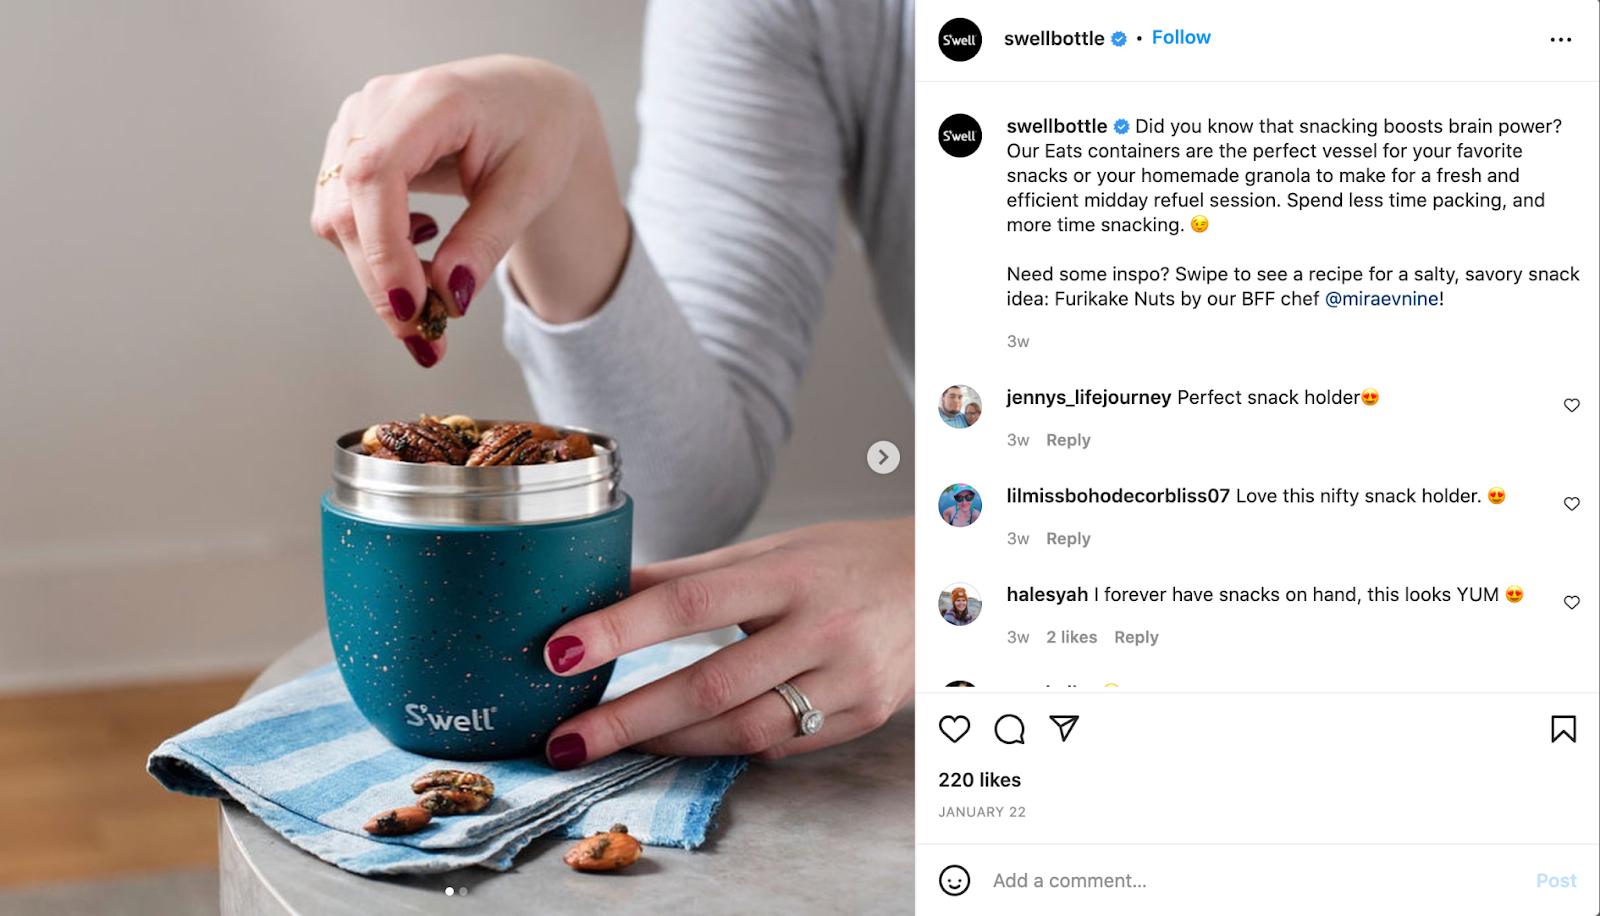1600x916 pixels.
Task: Advance to the next photo with the arrow
Action: pyautogui.click(x=883, y=457)
